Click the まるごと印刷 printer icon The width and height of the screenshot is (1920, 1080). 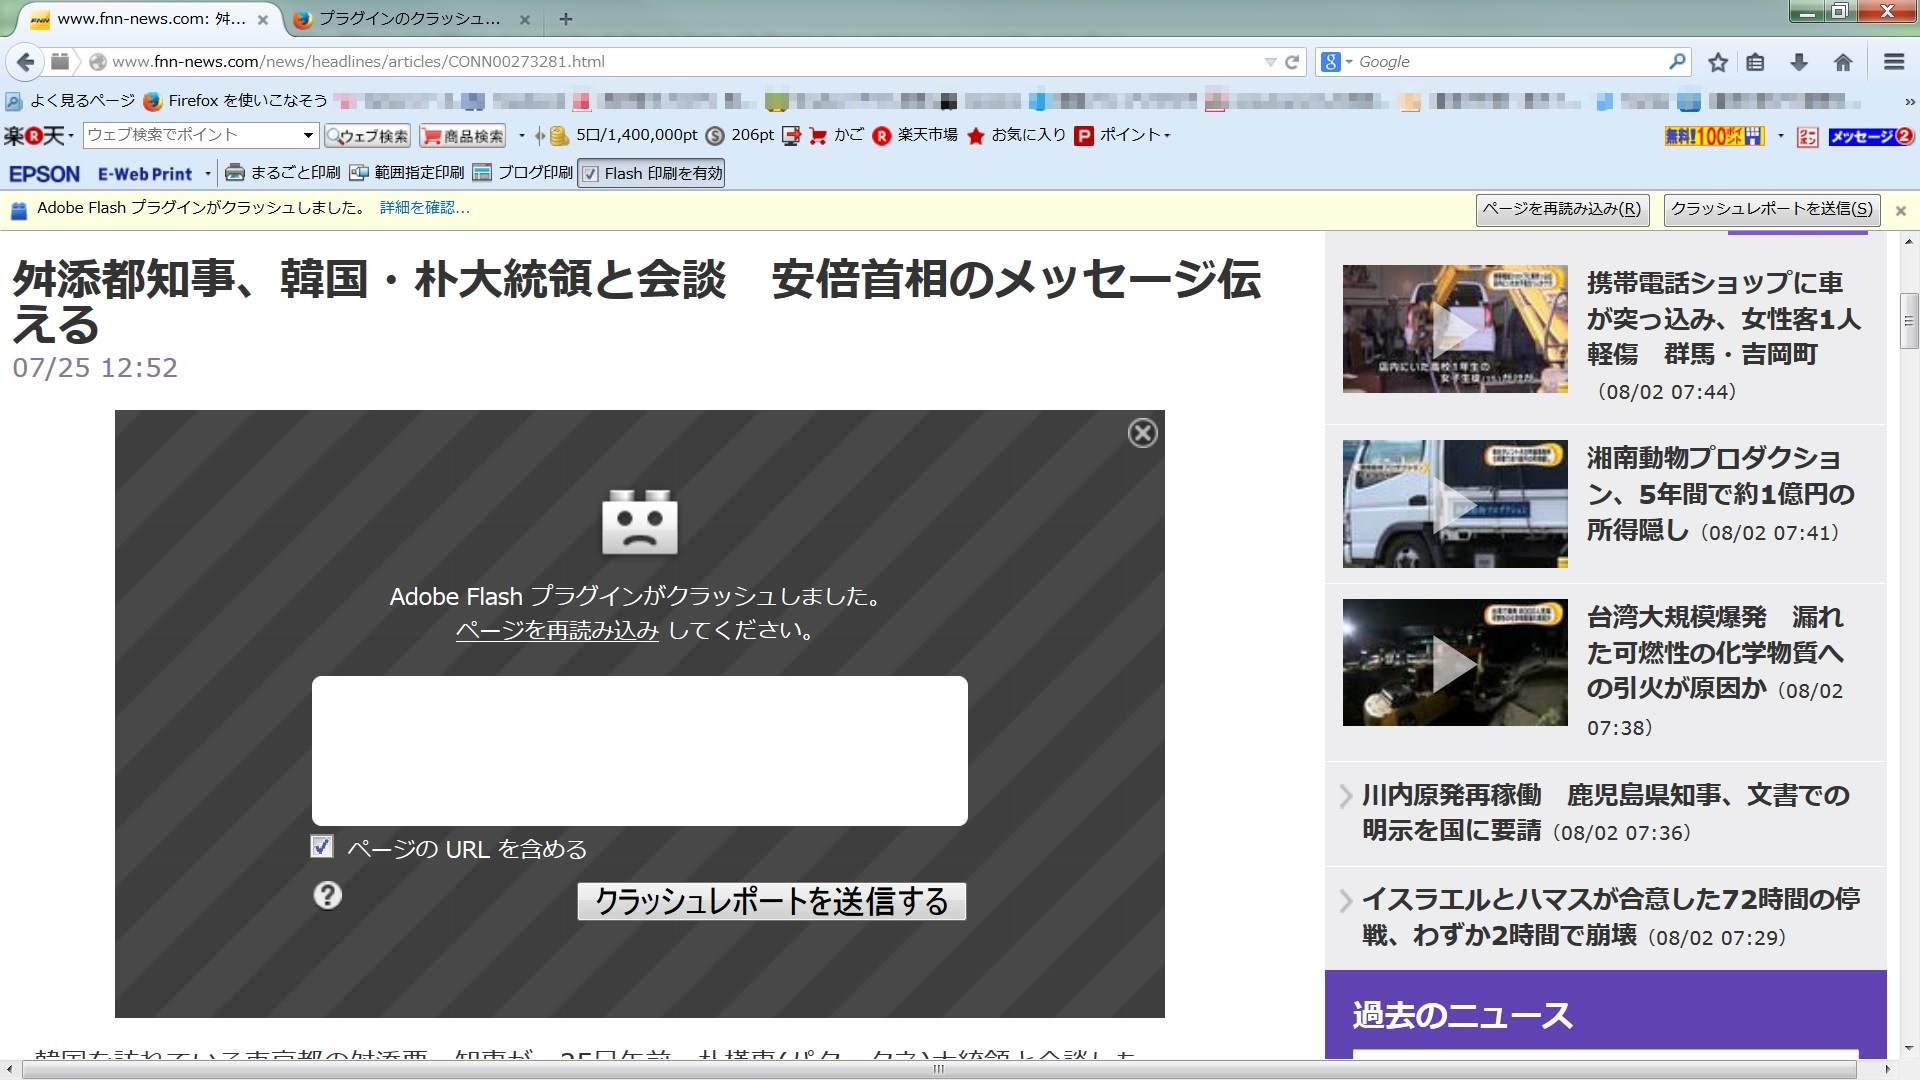(x=235, y=173)
